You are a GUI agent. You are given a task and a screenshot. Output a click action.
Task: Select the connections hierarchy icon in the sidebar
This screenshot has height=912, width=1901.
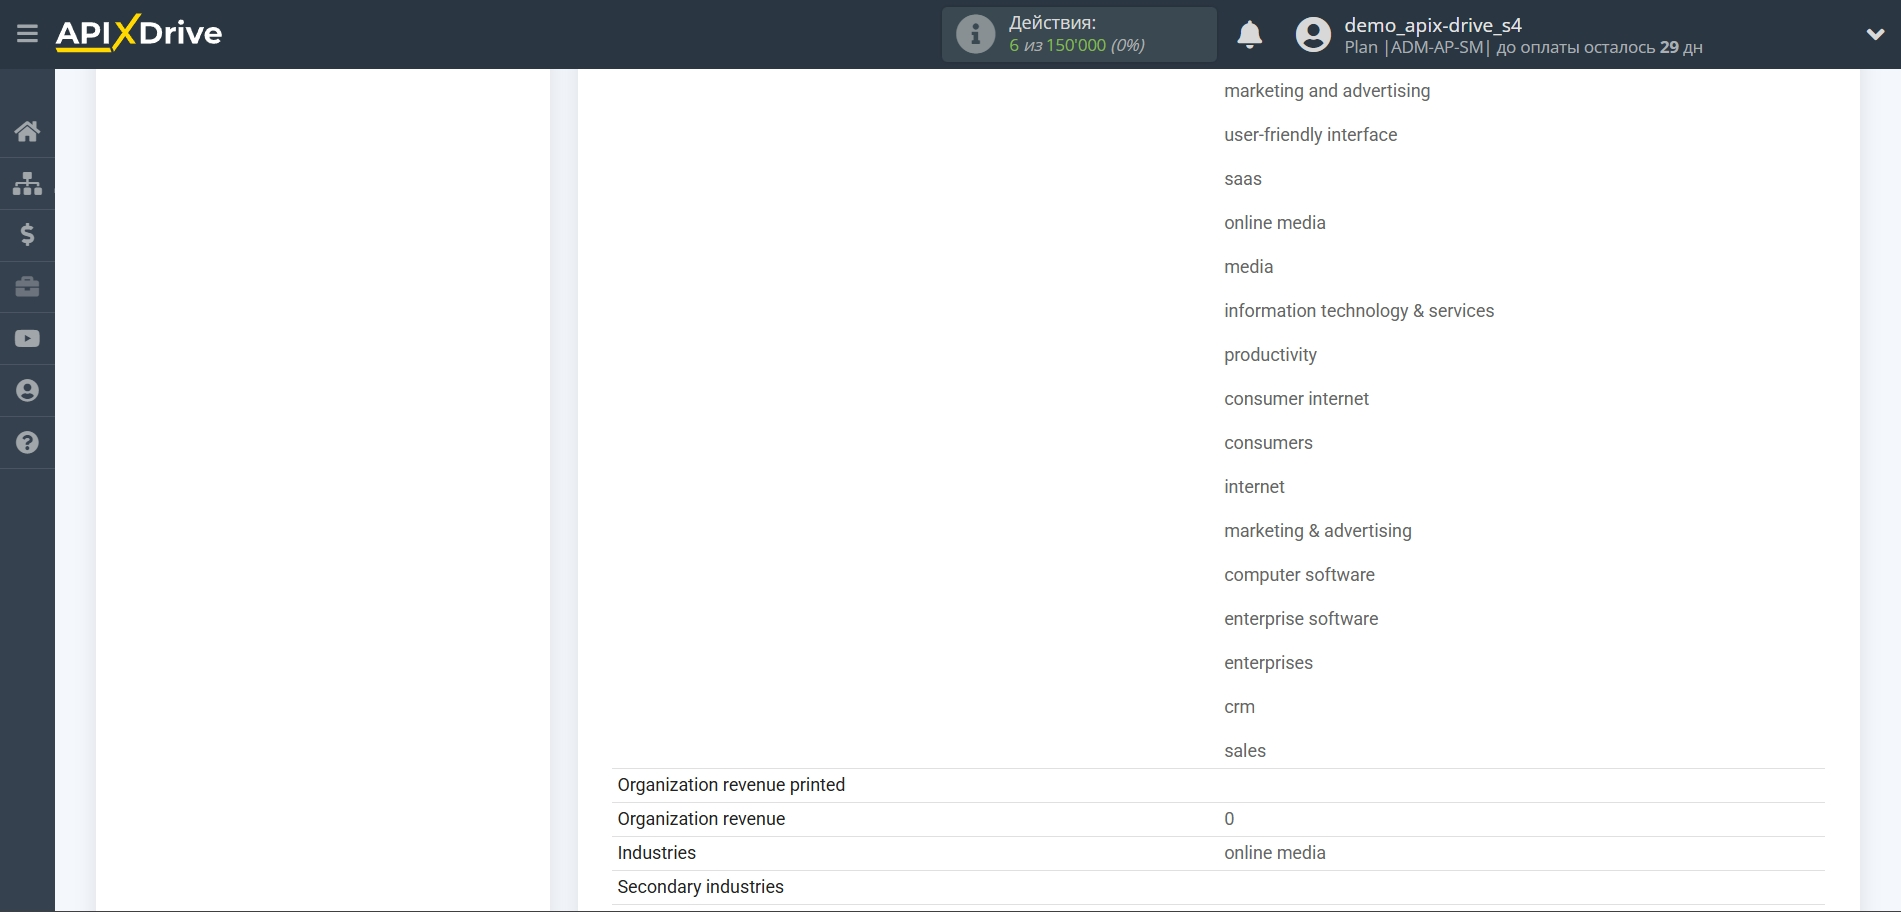pos(27,183)
